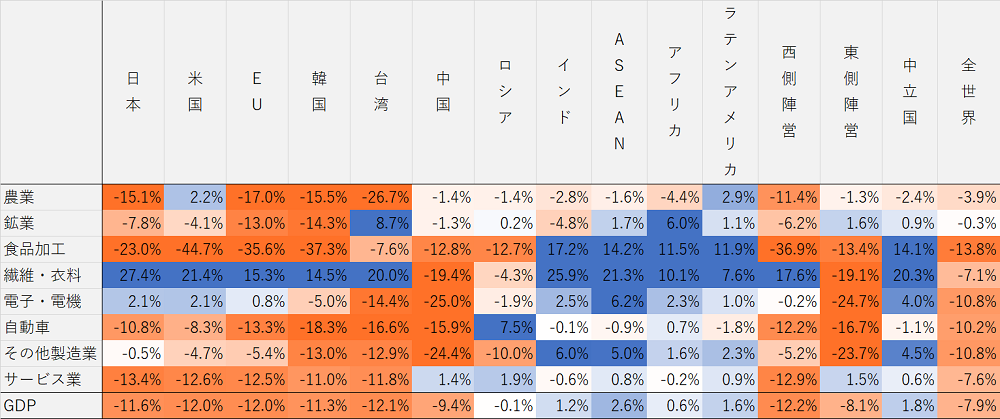Click the blue 8.7% cell for 台湾 鉱業

pyautogui.click(x=381, y=223)
